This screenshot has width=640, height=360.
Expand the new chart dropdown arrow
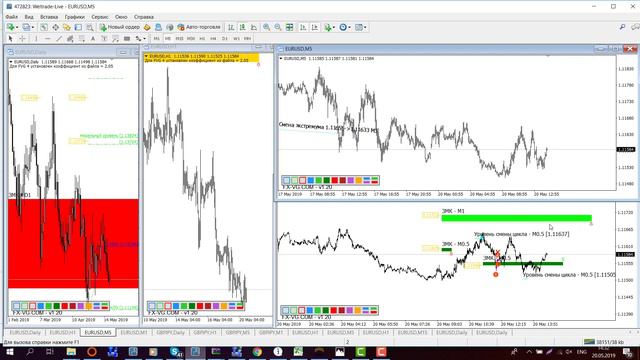click(x=17, y=27)
